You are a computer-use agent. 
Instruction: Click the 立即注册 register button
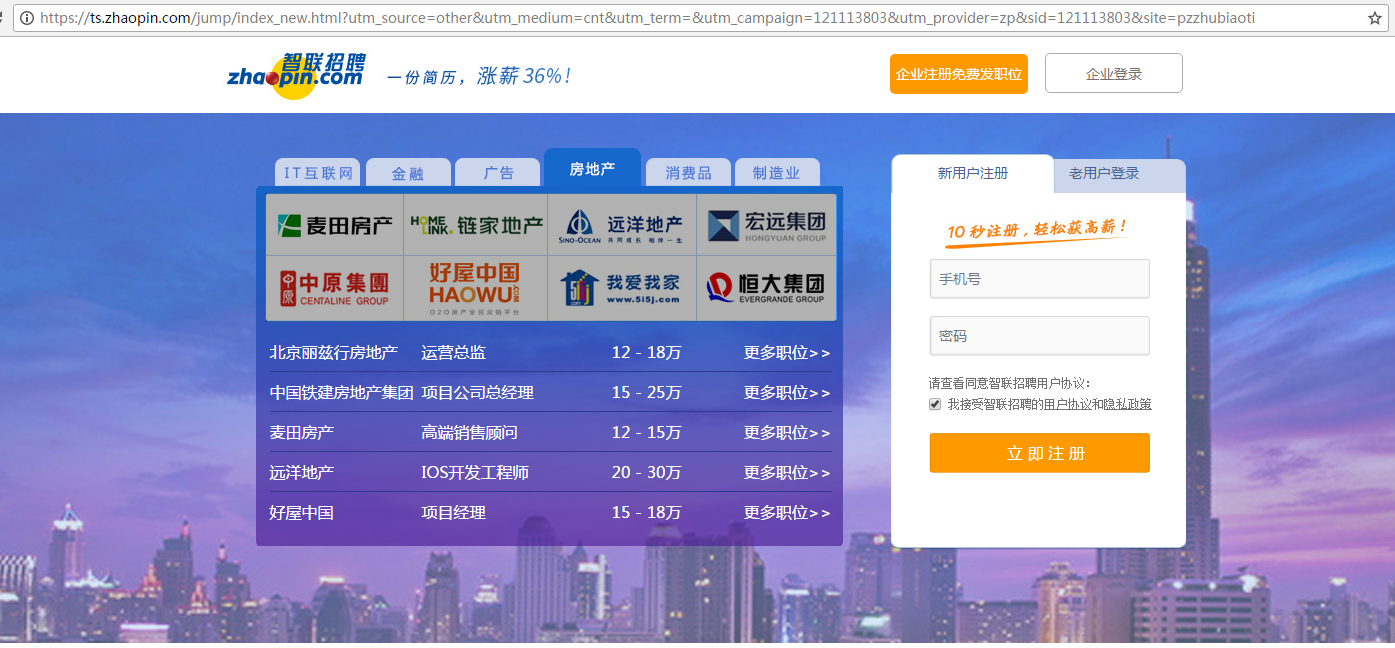tap(1040, 453)
